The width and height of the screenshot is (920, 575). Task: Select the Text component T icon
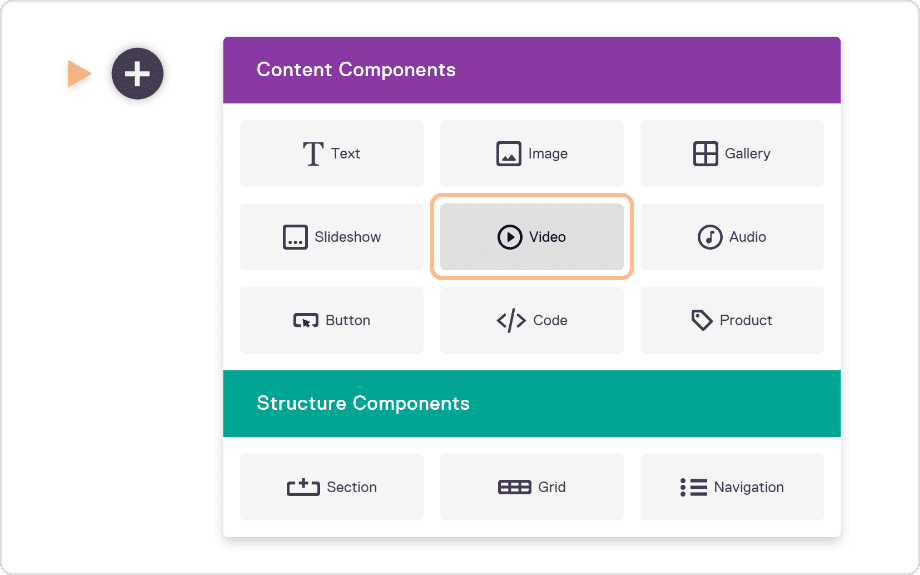click(313, 154)
